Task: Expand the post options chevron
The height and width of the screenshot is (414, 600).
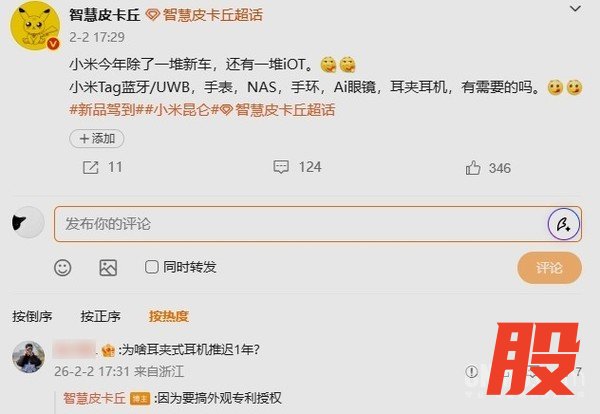Action: tap(576, 8)
